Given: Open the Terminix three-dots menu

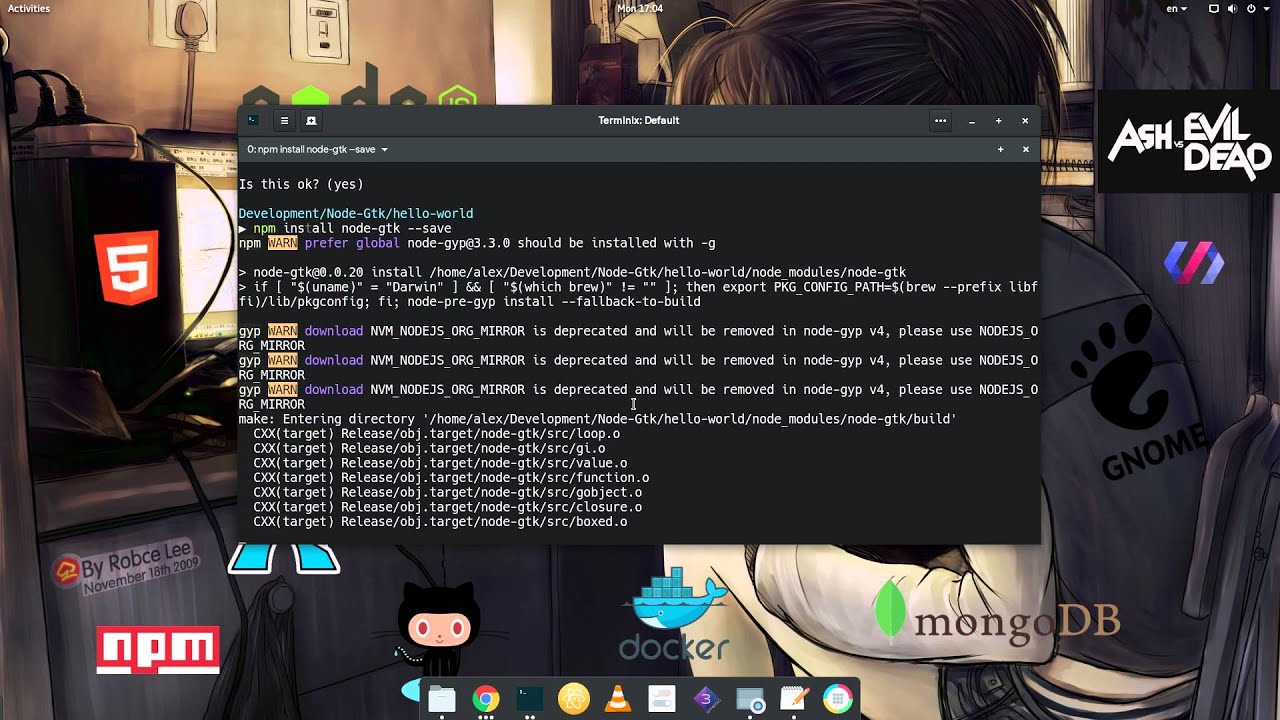Looking at the screenshot, I should [940, 121].
